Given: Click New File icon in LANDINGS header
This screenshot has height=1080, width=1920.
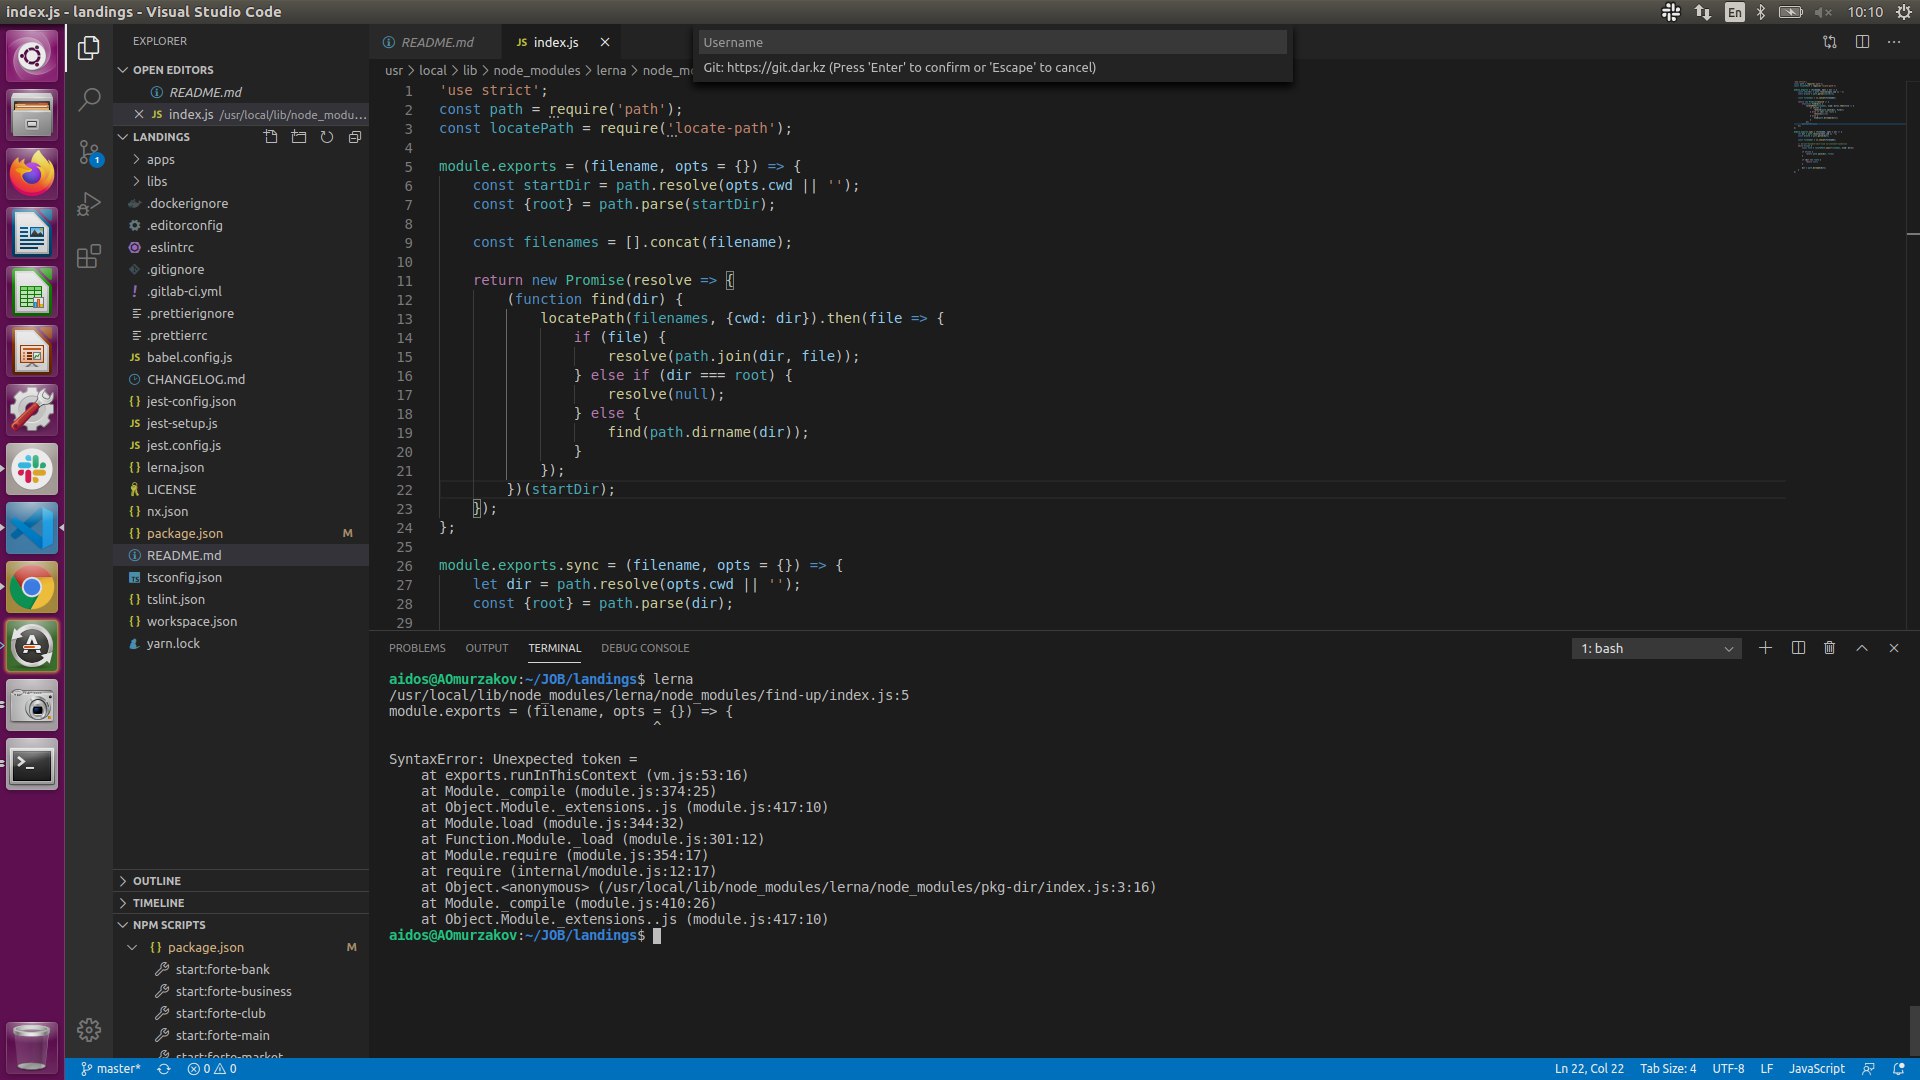Looking at the screenshot, I should tap(271, 137).
